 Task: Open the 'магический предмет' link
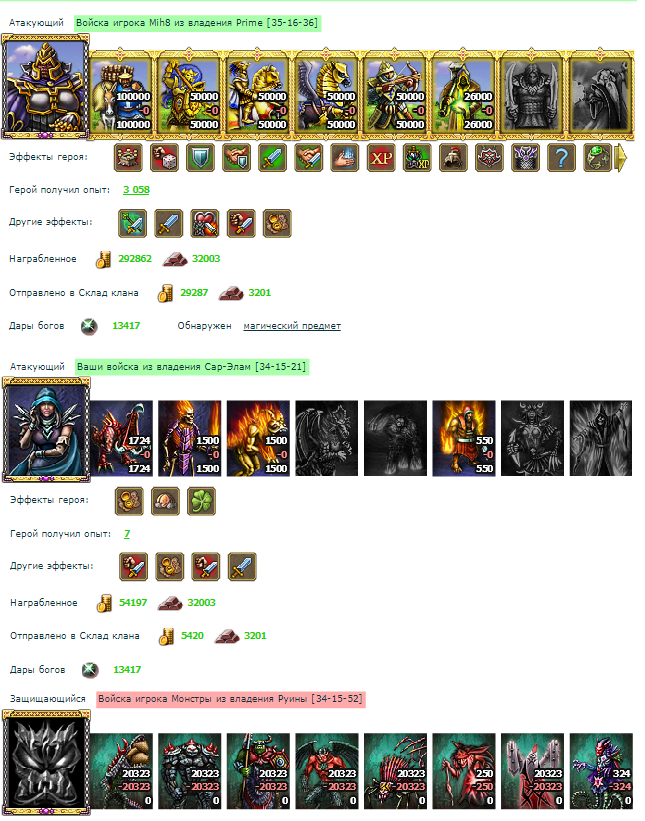(292, 326)
